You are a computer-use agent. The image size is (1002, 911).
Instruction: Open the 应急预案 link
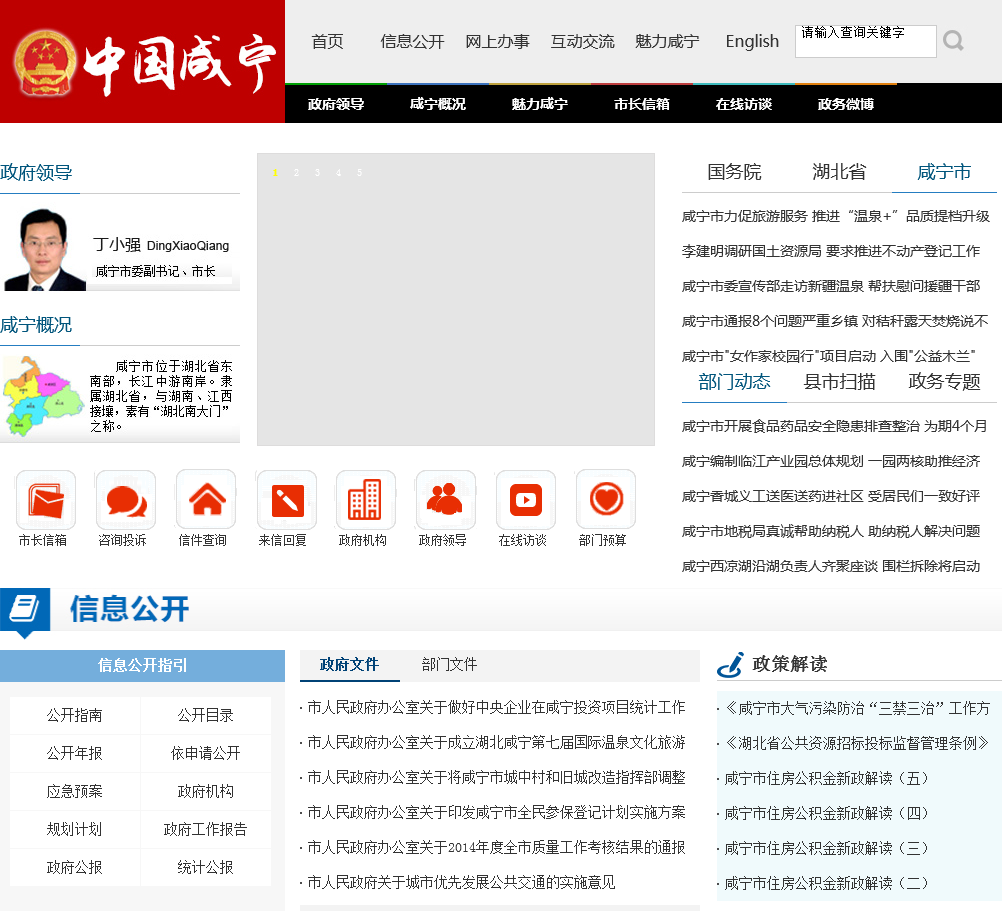click(75, 792)
